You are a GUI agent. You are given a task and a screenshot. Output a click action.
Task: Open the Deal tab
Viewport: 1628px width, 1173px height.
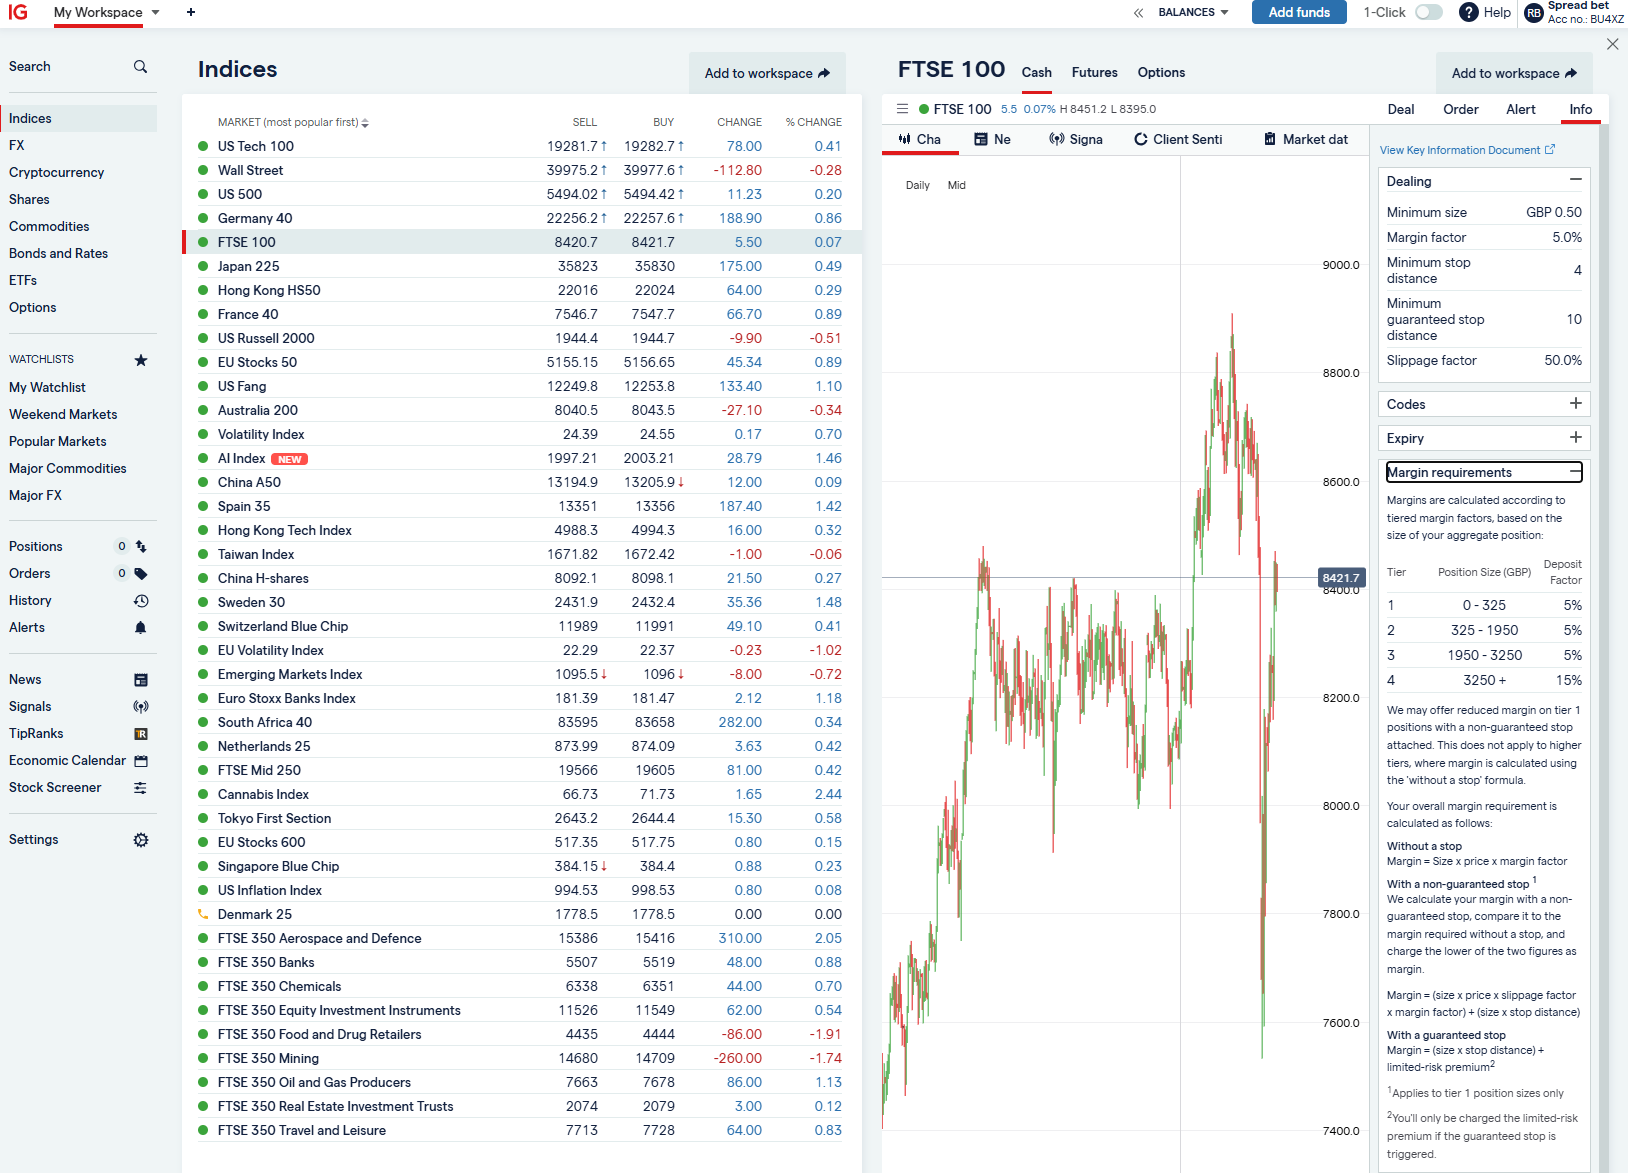pos(1401,109)
